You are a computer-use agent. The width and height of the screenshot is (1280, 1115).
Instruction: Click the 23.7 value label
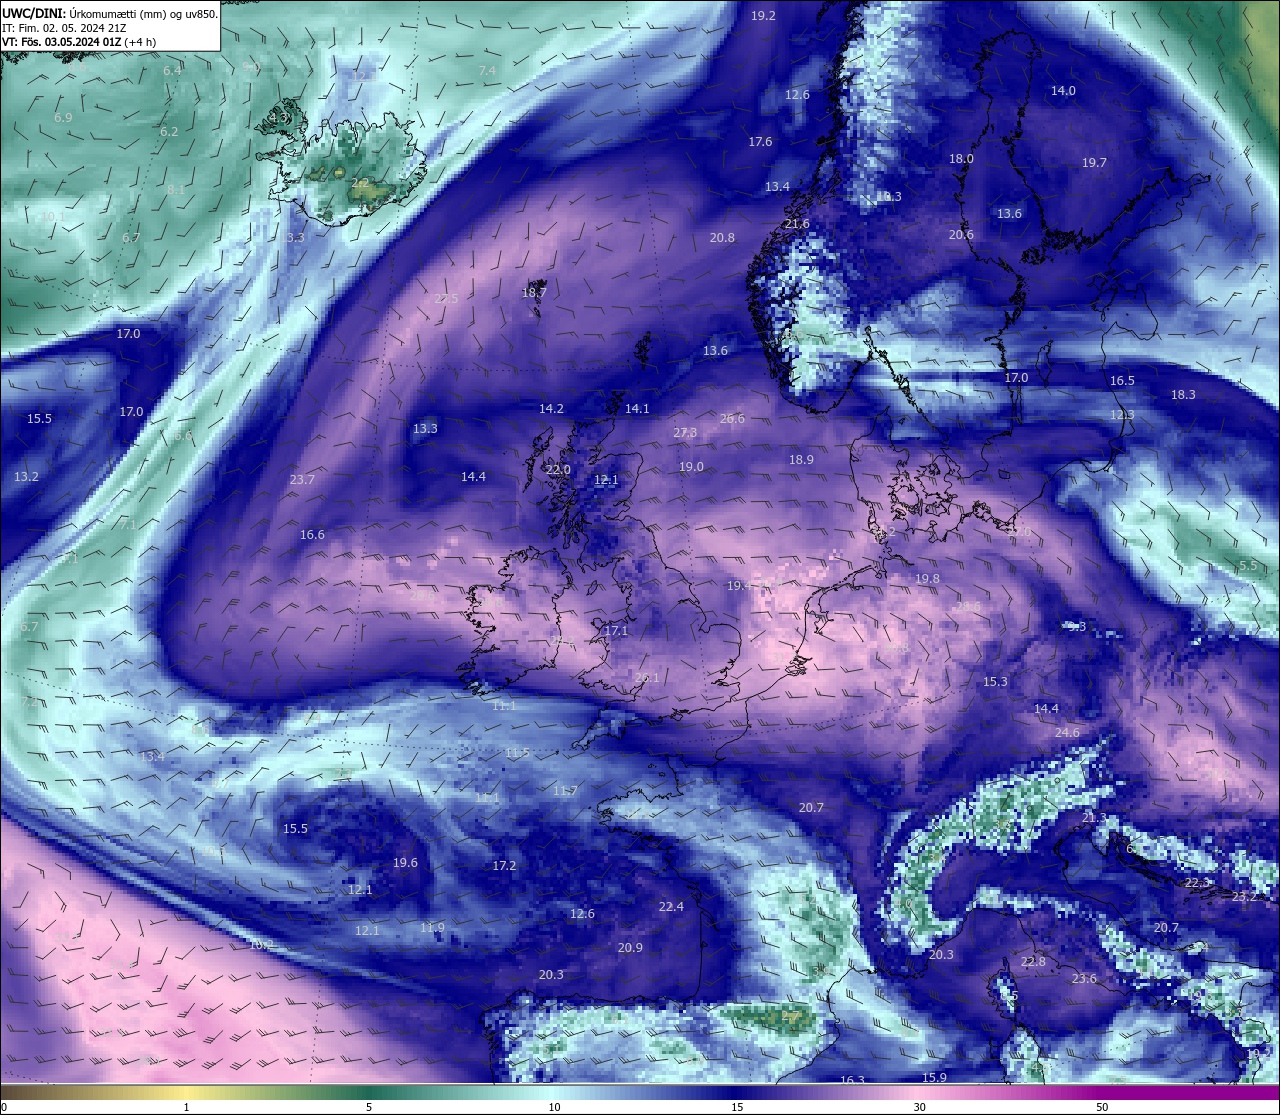click(x=302, y=480)
